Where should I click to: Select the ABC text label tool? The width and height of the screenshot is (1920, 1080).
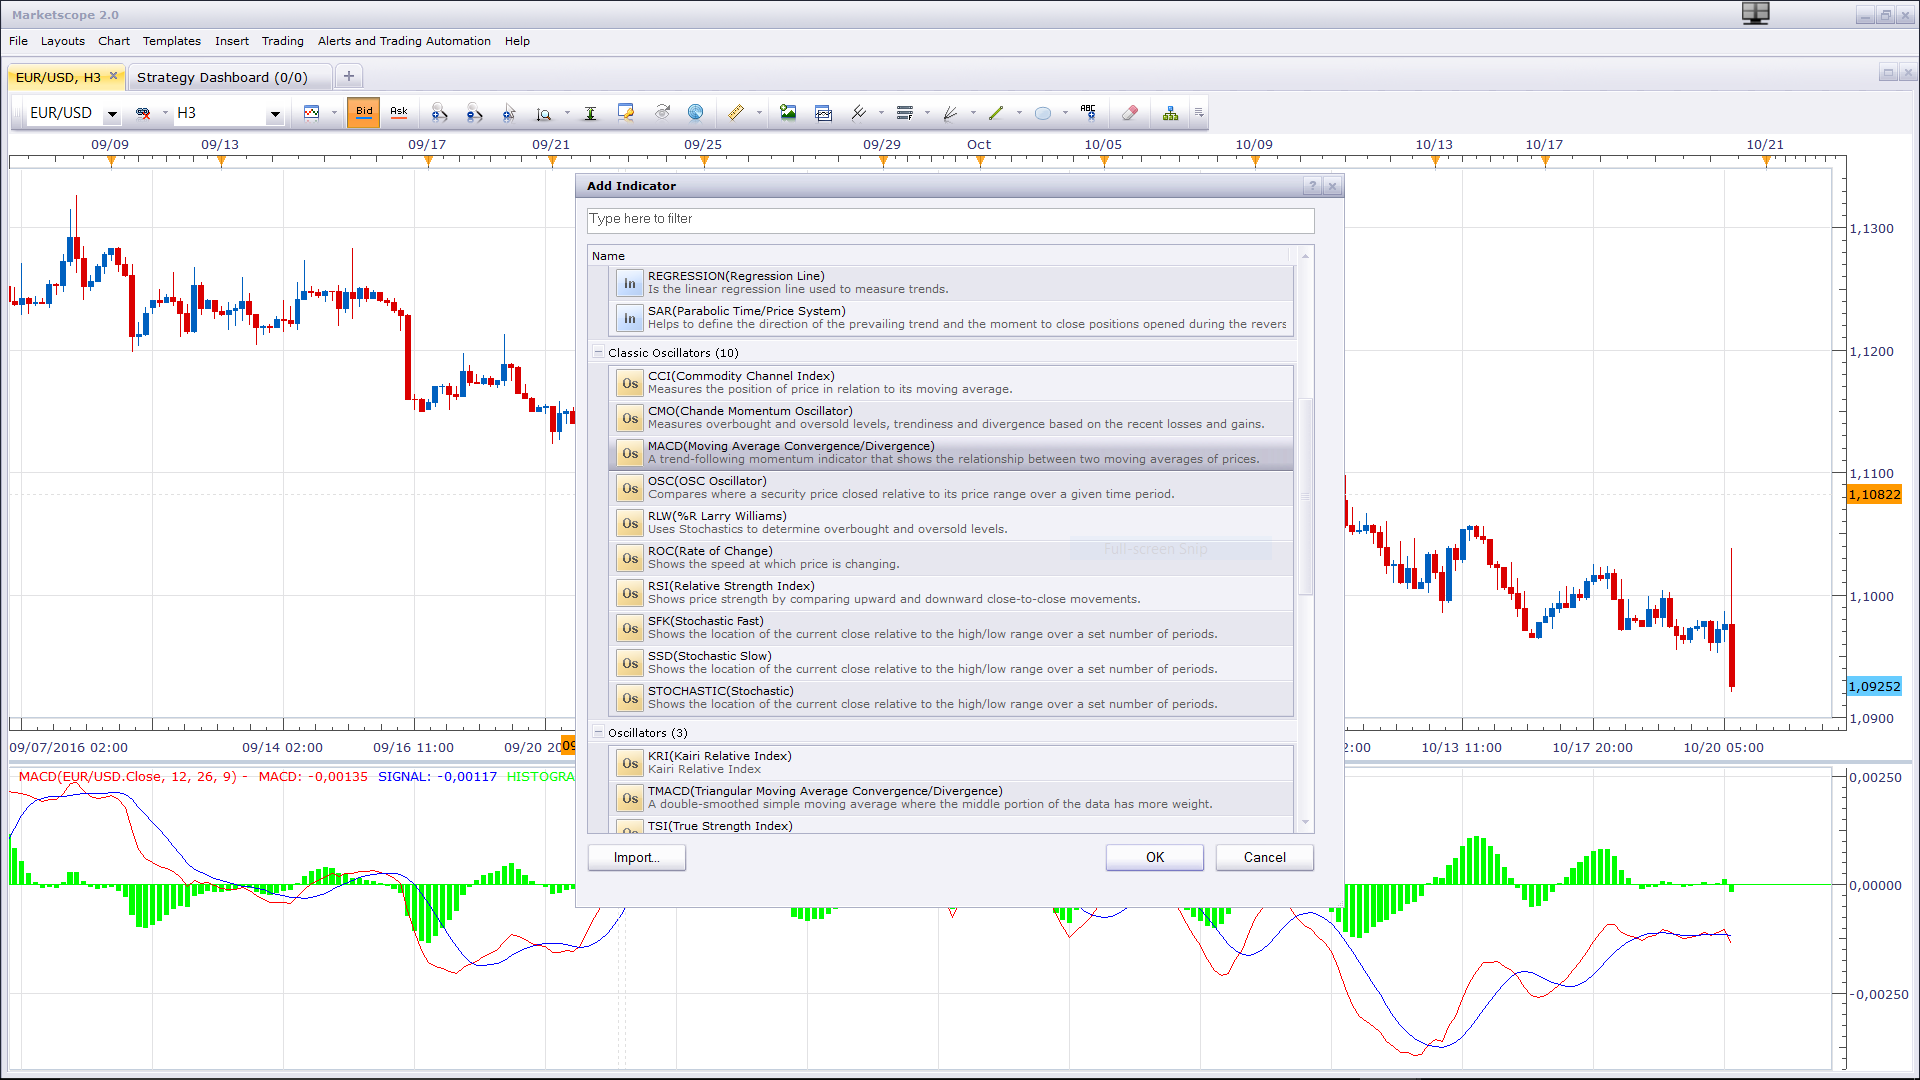(x=1088, y=113)
